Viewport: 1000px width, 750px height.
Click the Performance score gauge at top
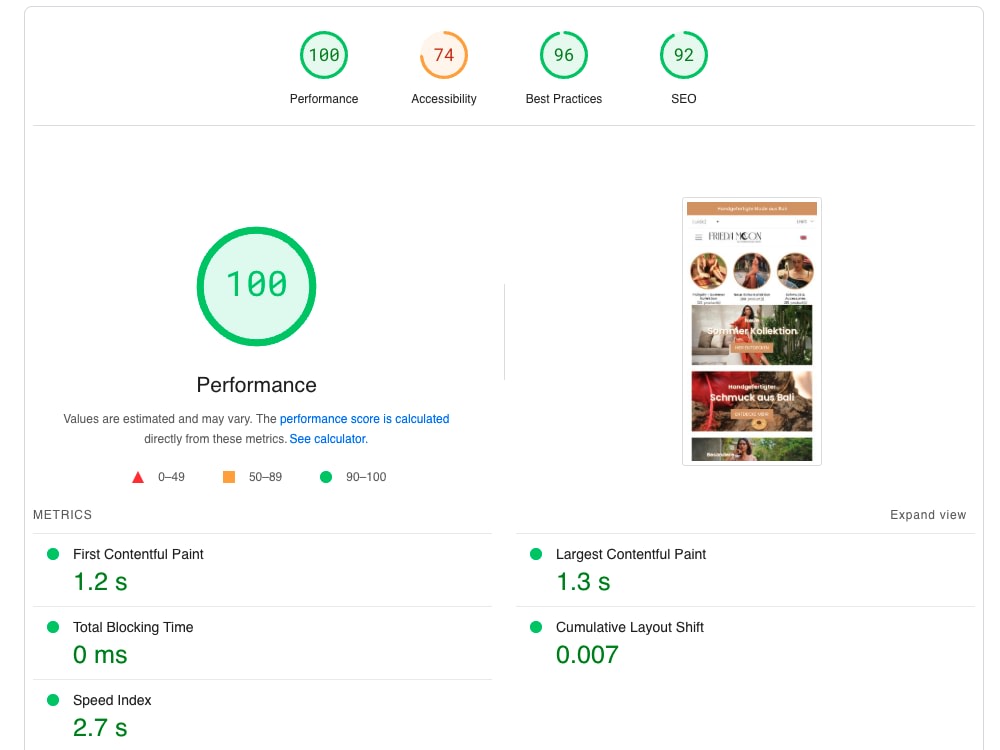coord(324,55)
